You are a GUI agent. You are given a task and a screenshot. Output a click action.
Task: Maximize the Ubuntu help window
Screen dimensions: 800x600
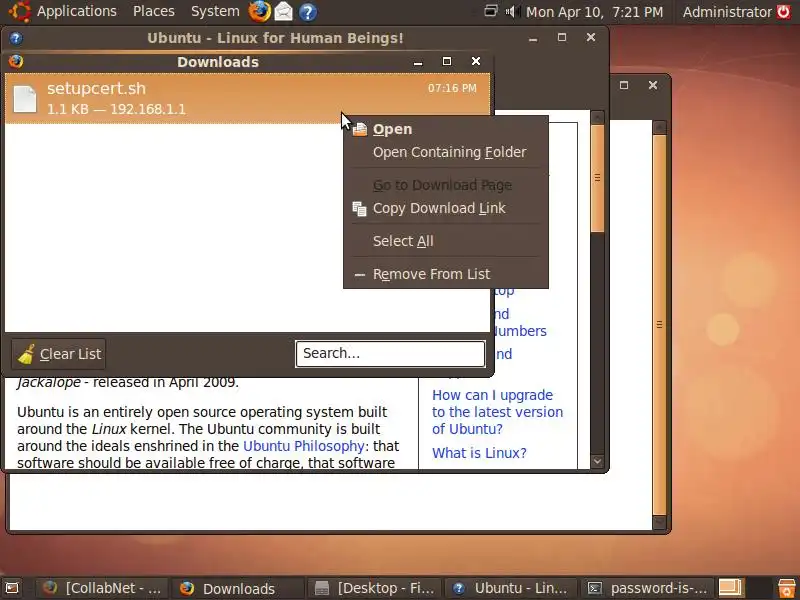[x=562, y=37]
